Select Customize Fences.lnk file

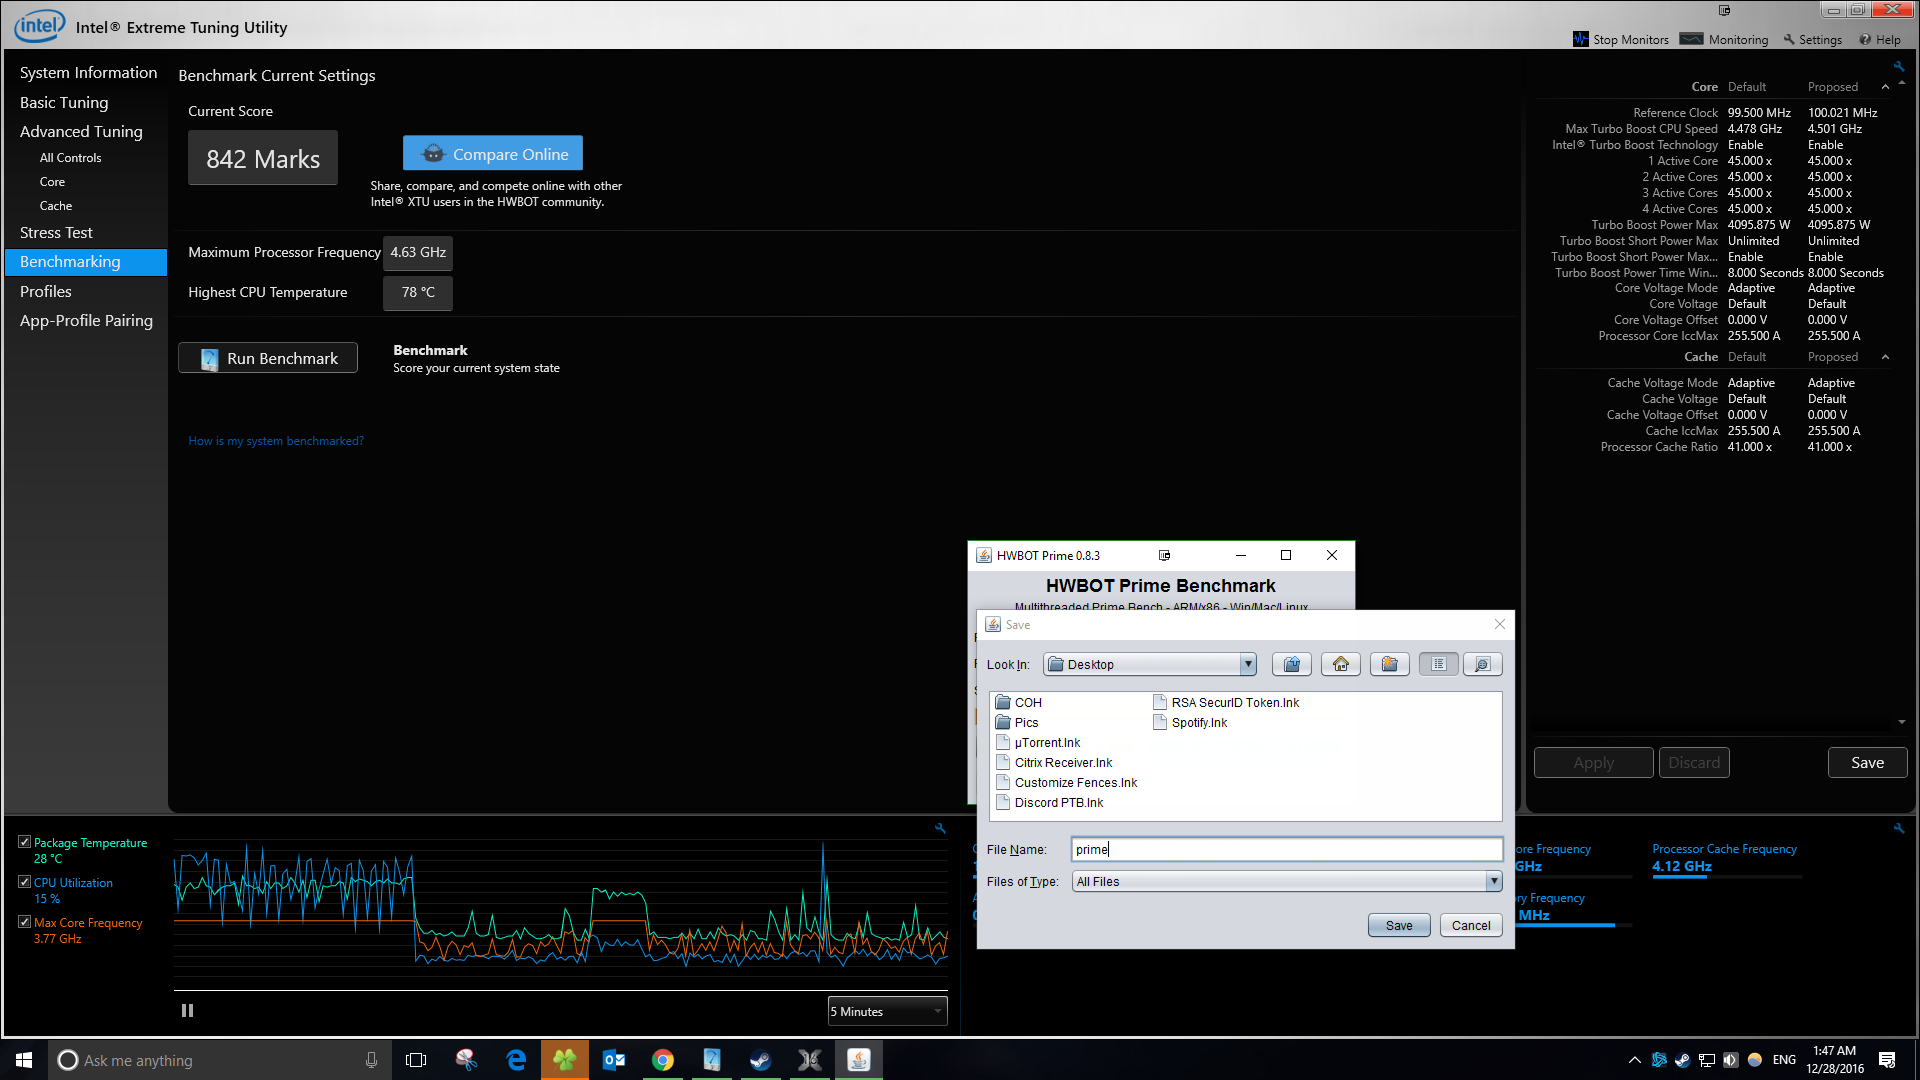(1067, 782)
